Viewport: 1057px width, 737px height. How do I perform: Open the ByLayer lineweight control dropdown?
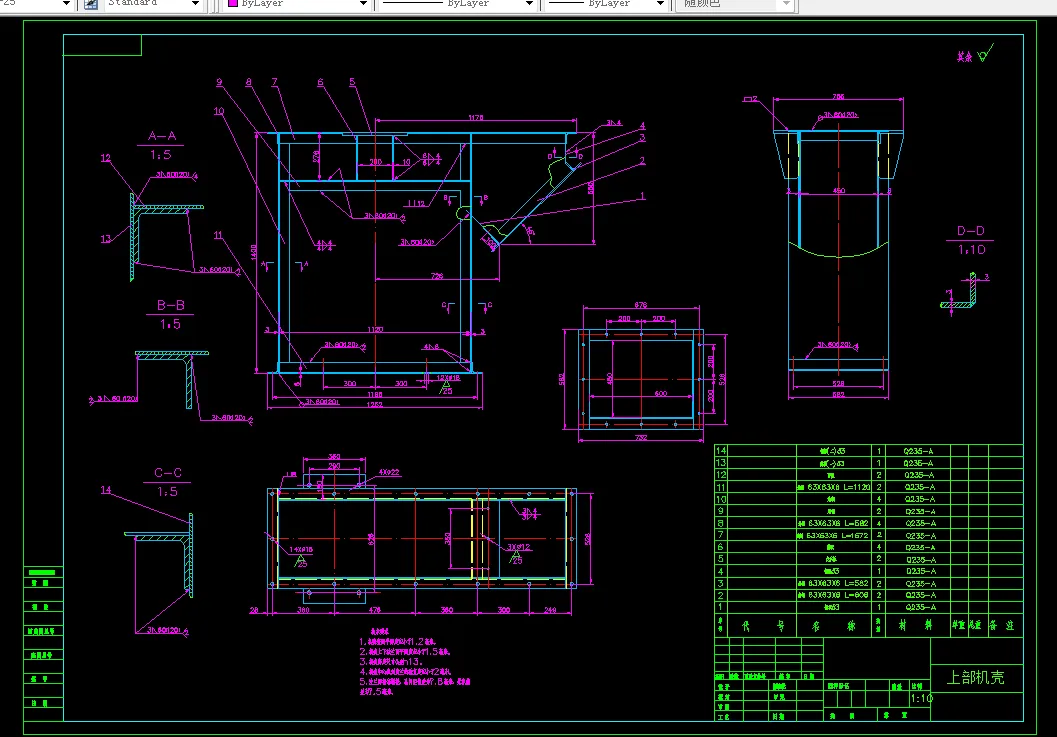660,4
